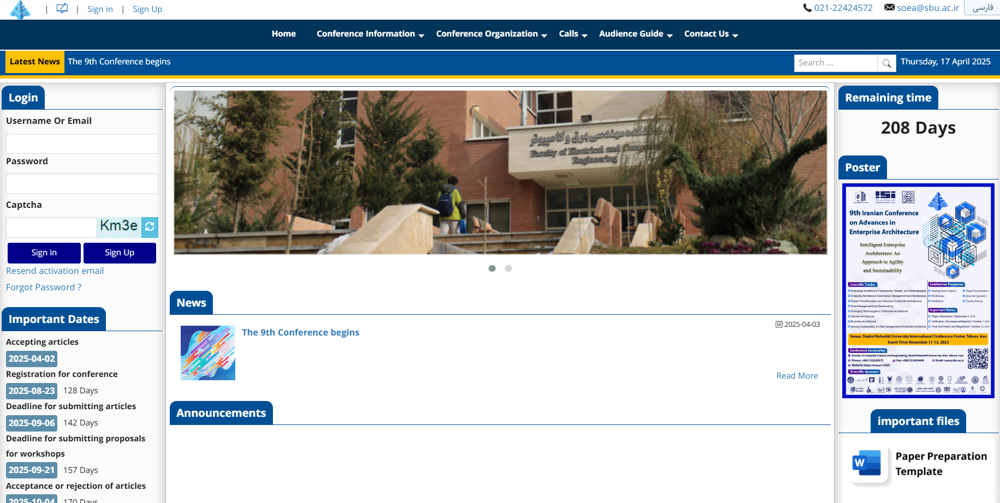Focus the Username Or Email field
The image size is (1000, 503).
[82, 144]
